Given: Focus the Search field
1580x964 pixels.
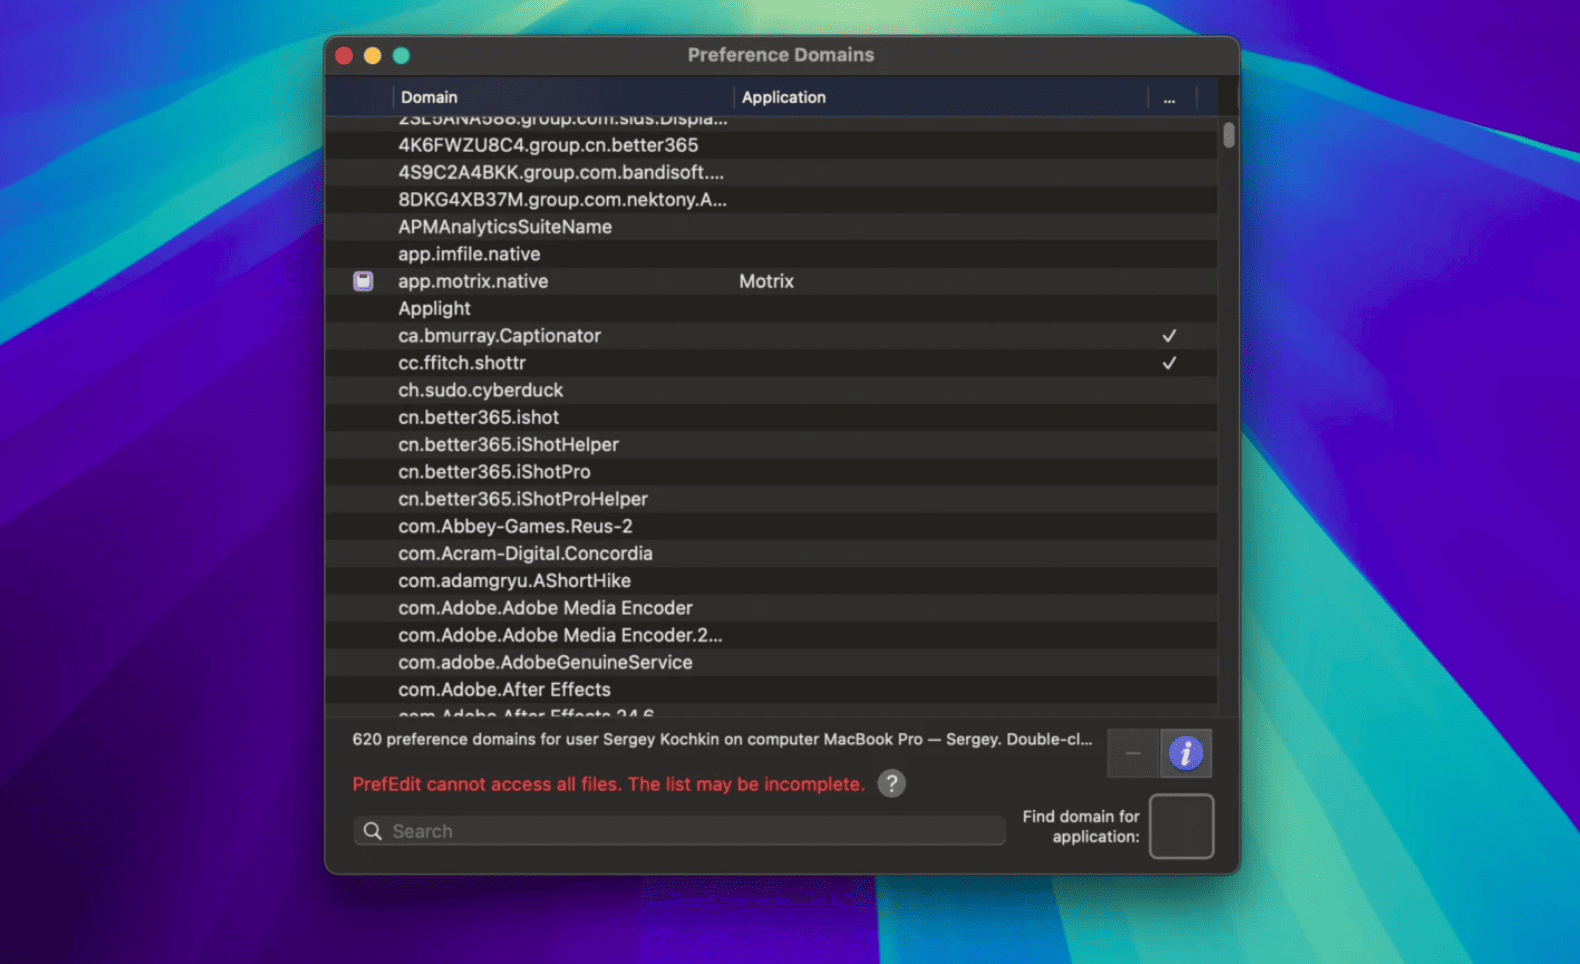Looking at the screenshot, I should click(679, 831).
